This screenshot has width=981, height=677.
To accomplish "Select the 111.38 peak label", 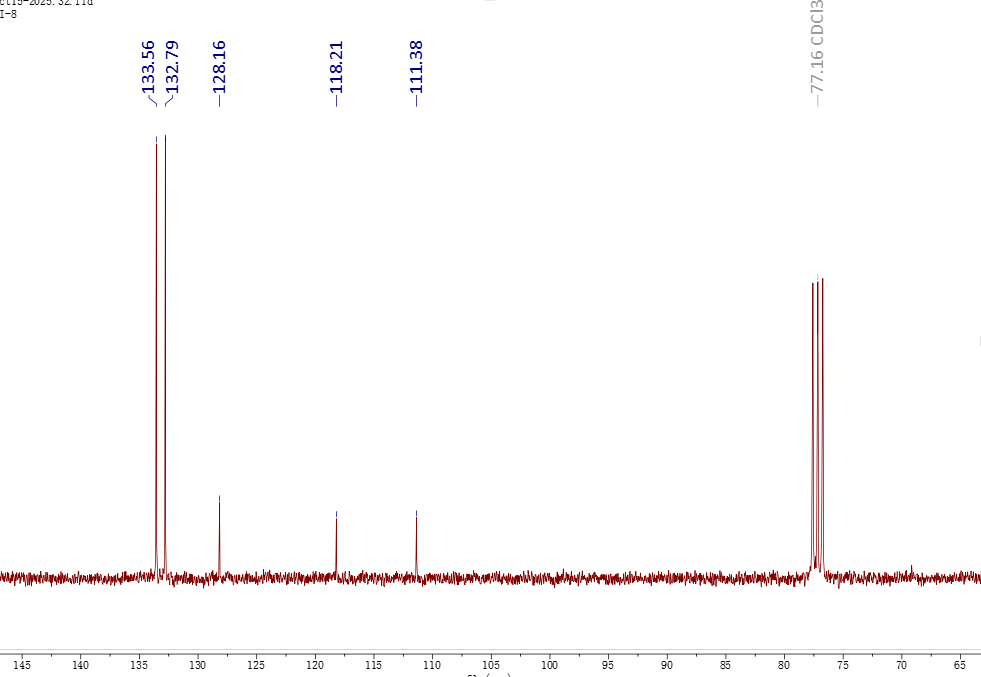I will pos(417,66).
